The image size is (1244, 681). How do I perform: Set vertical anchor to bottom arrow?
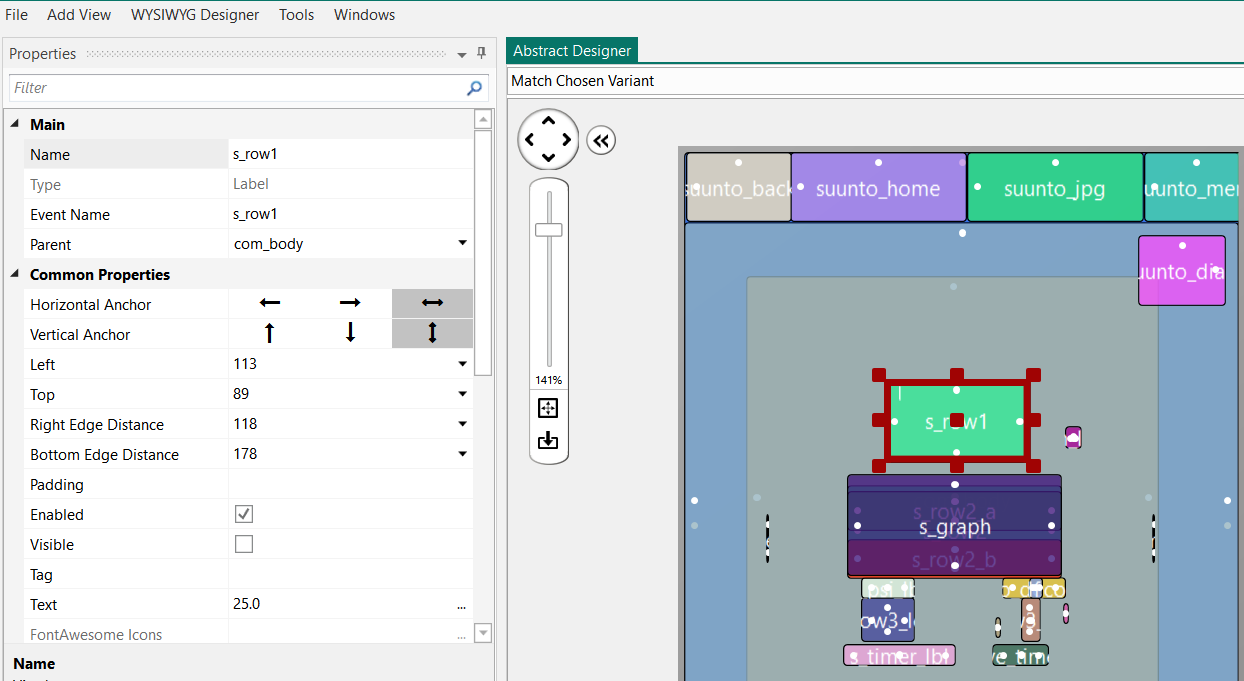tap(350, 333)
